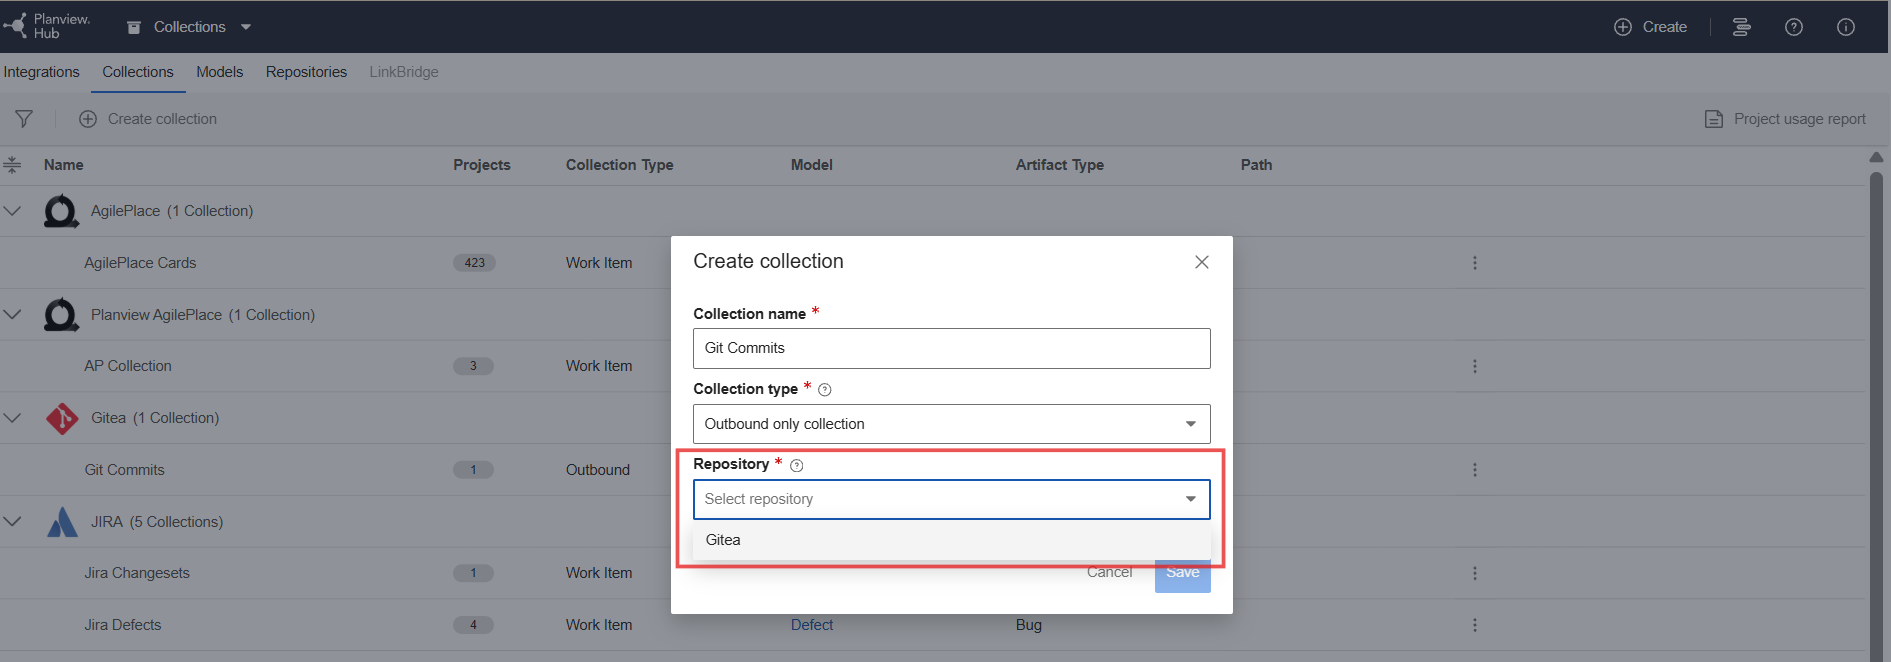Image resolution: width=1891 pixels, height=662 pixels.
Task: Show the Repository help tooltip
Action: click(797, 465)
